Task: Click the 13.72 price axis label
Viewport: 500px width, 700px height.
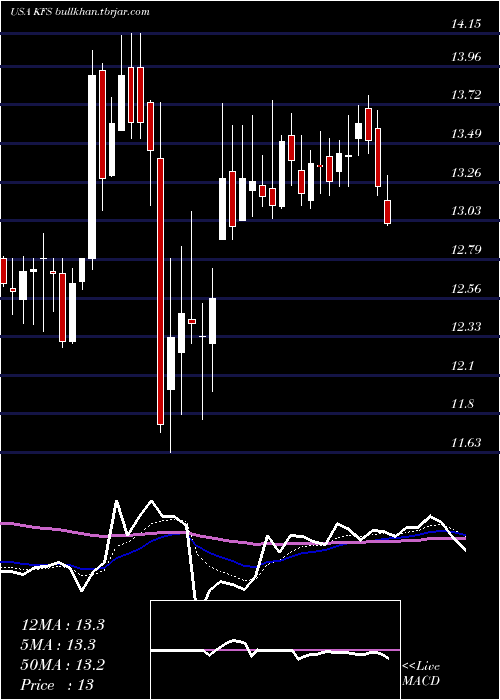Action: (x=467, y=95)
